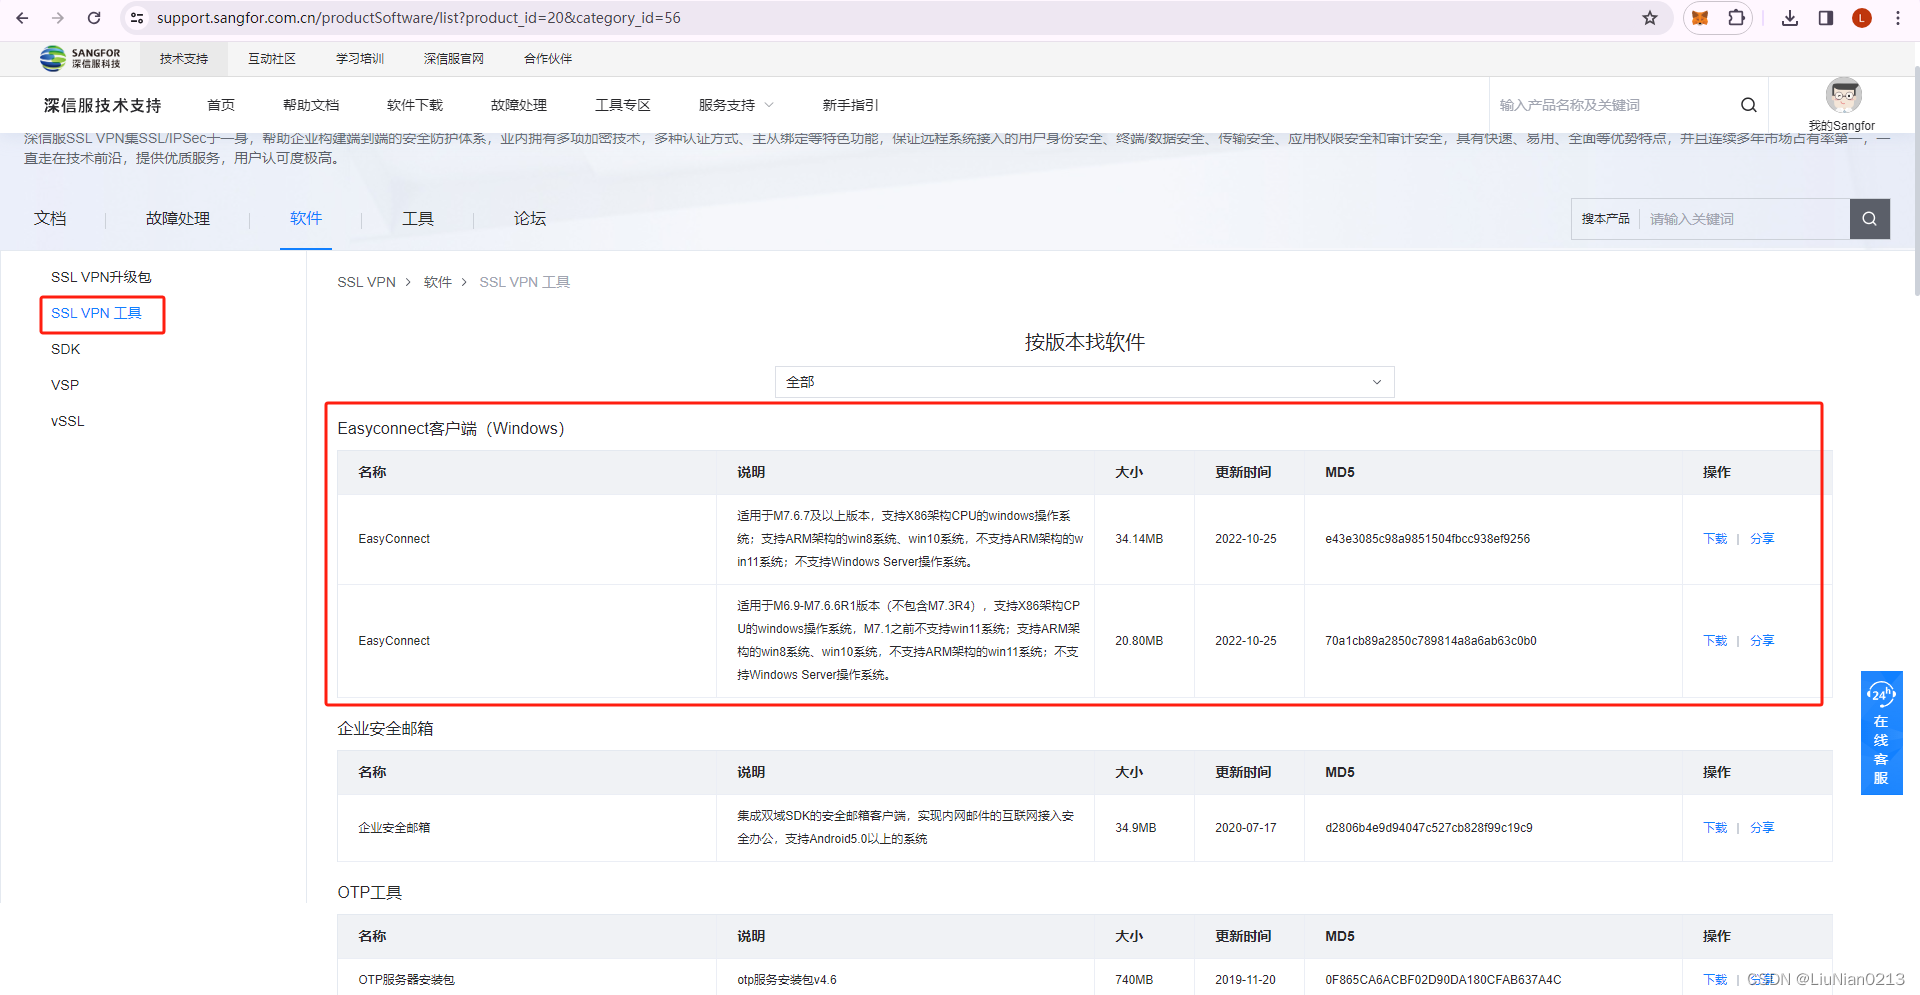Viewport: 1920px width, 995px height.
Task: Download OTP服务器安装包
Action: tap(1715, 980)
